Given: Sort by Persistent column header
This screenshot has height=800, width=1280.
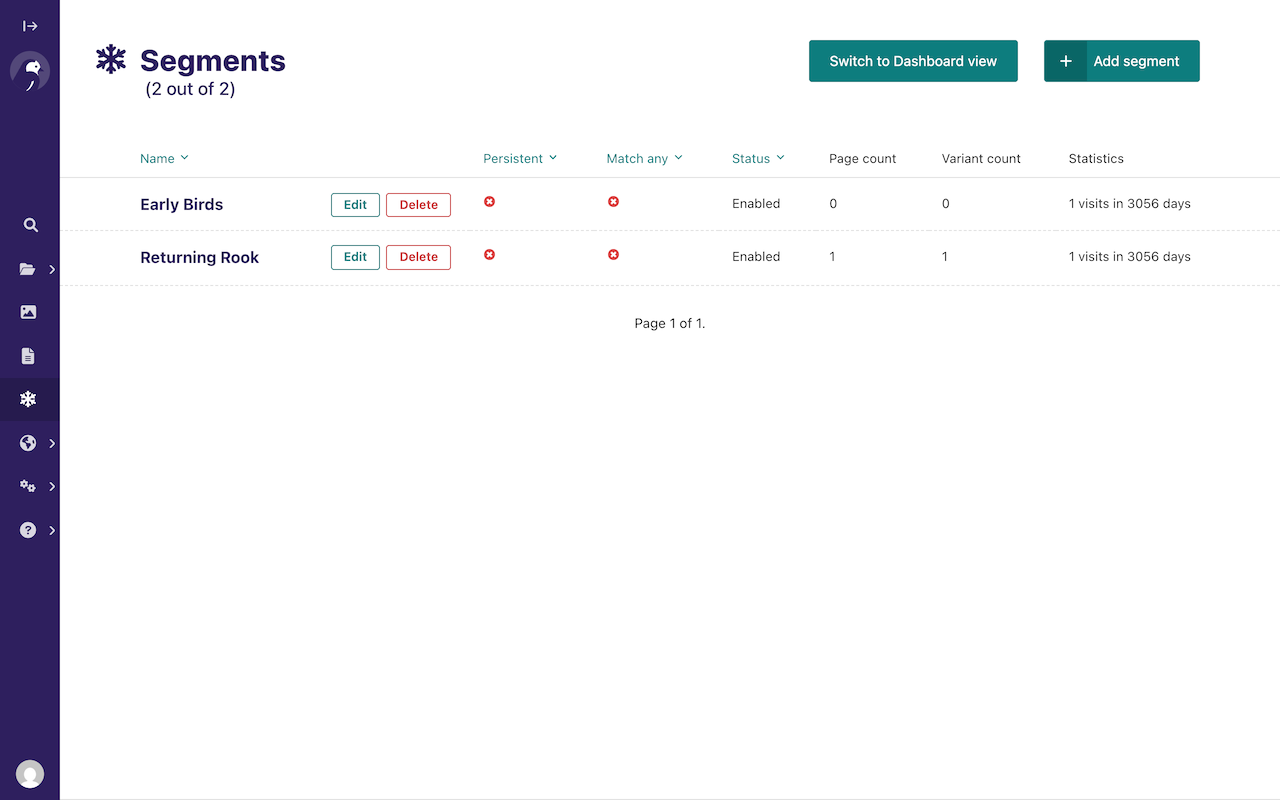Looking at the screenshot, I should (520, 158).
